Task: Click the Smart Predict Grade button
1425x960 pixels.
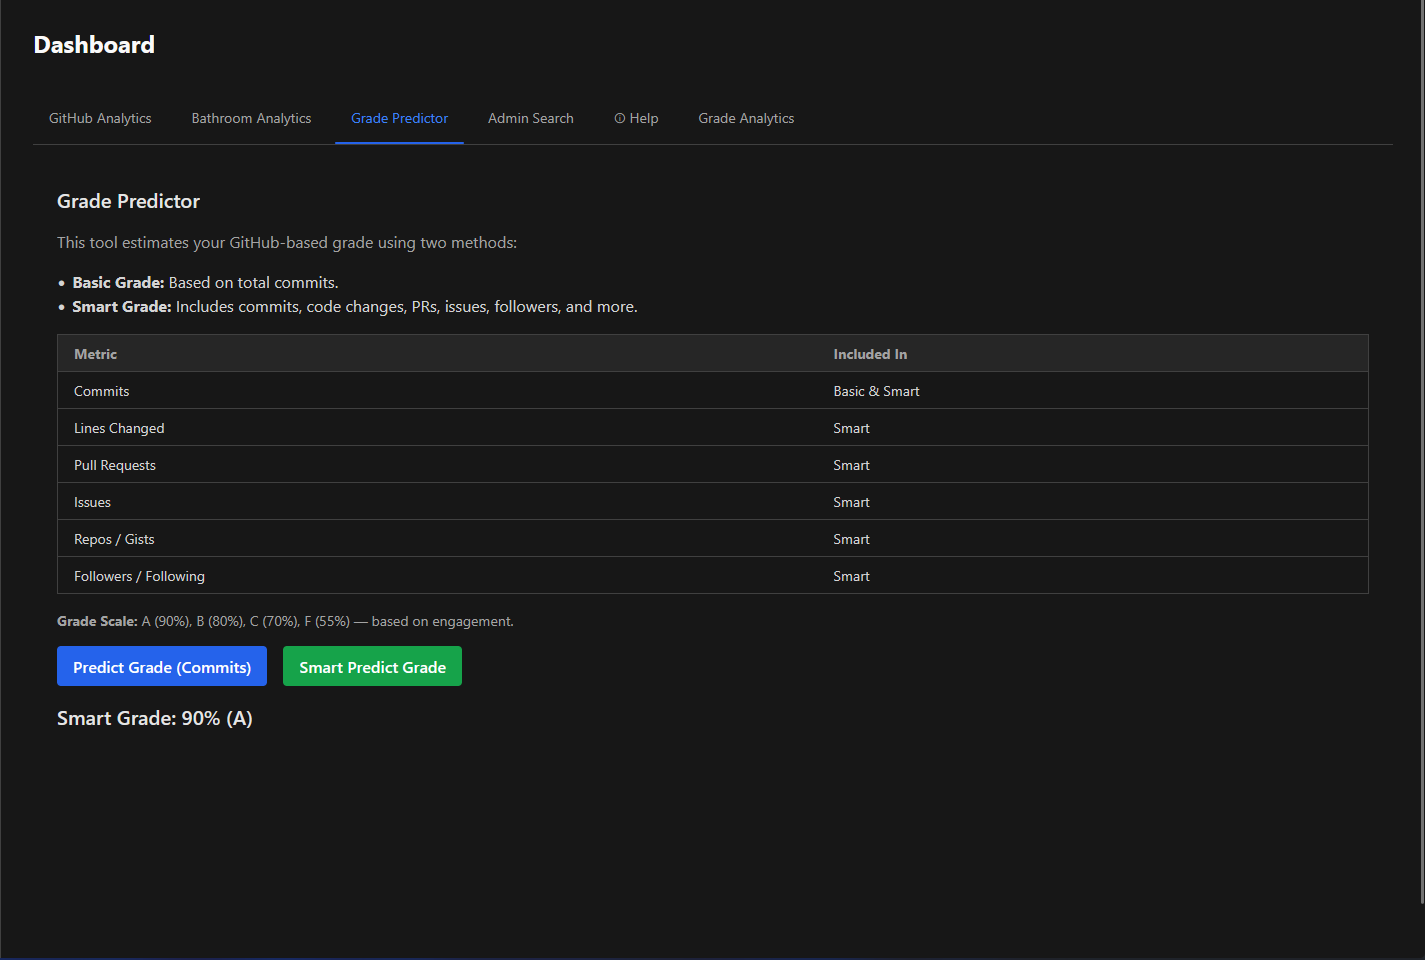Action: [x=372, y=666]
